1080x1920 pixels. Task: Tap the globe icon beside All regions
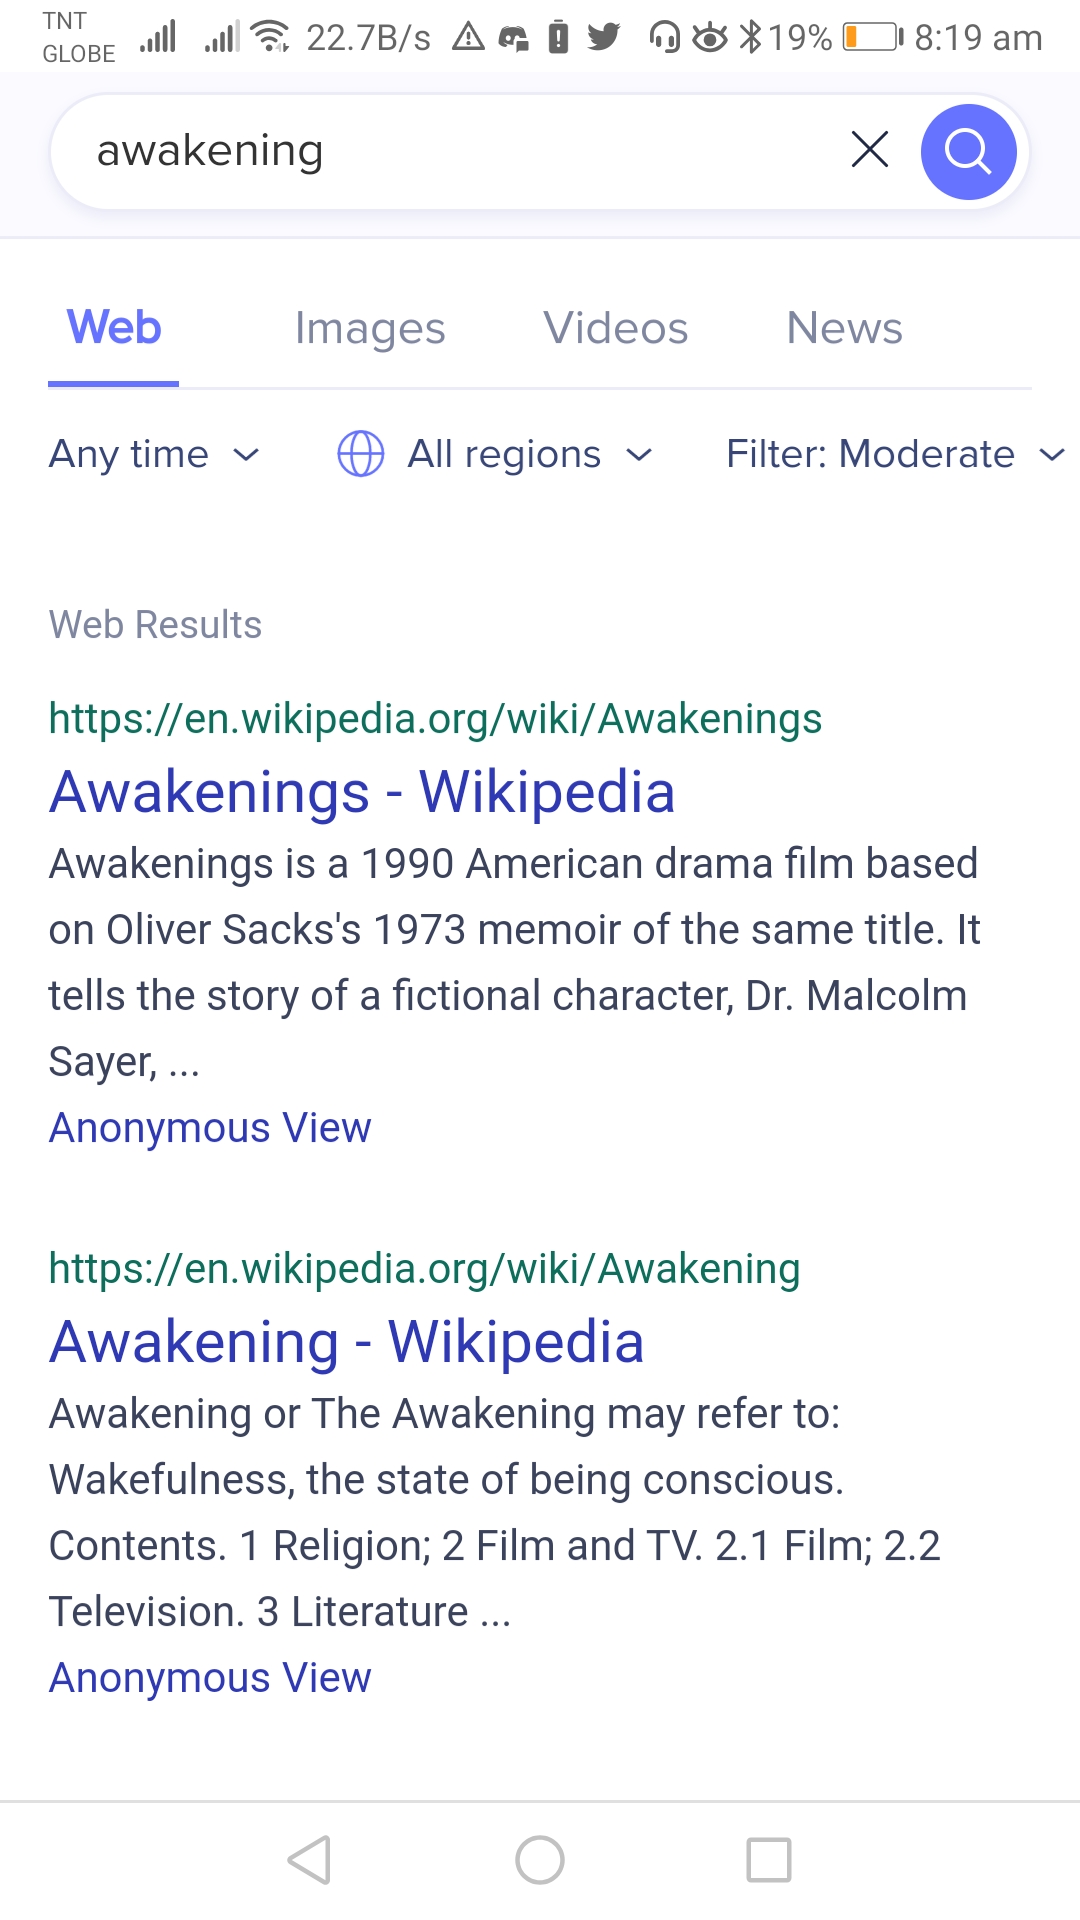point(361,454)
